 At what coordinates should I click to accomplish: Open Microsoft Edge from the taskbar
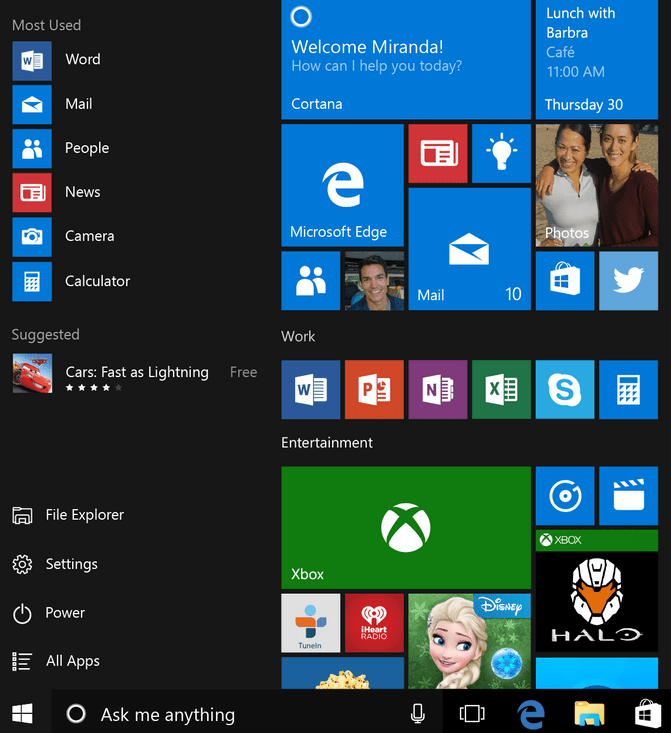coord(531,714)
